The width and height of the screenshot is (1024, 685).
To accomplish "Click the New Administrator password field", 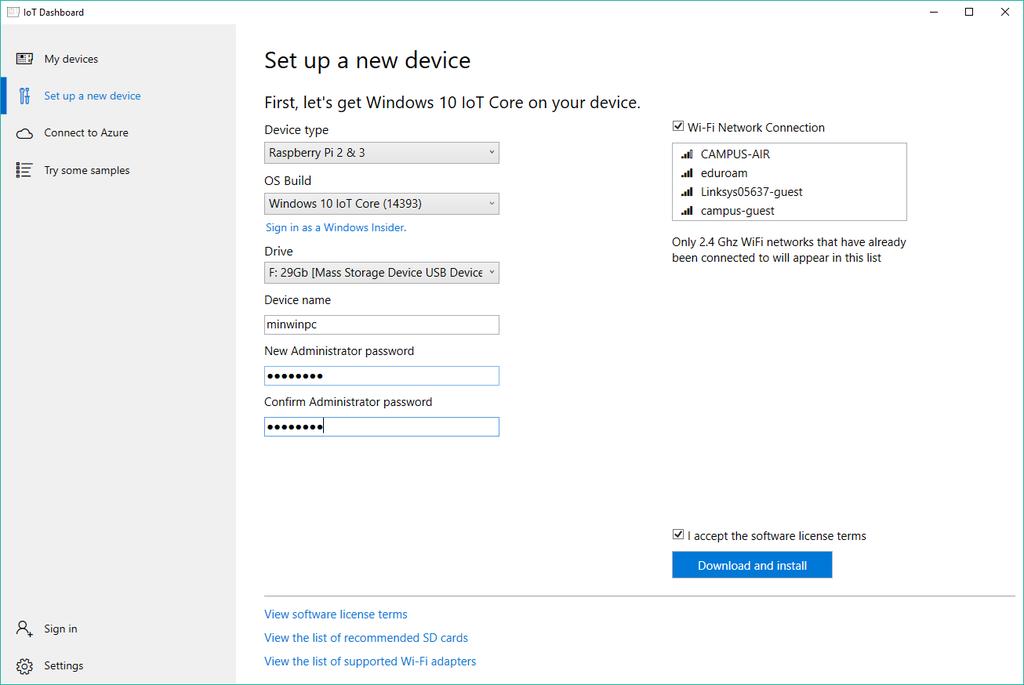I will coord(381,375).
